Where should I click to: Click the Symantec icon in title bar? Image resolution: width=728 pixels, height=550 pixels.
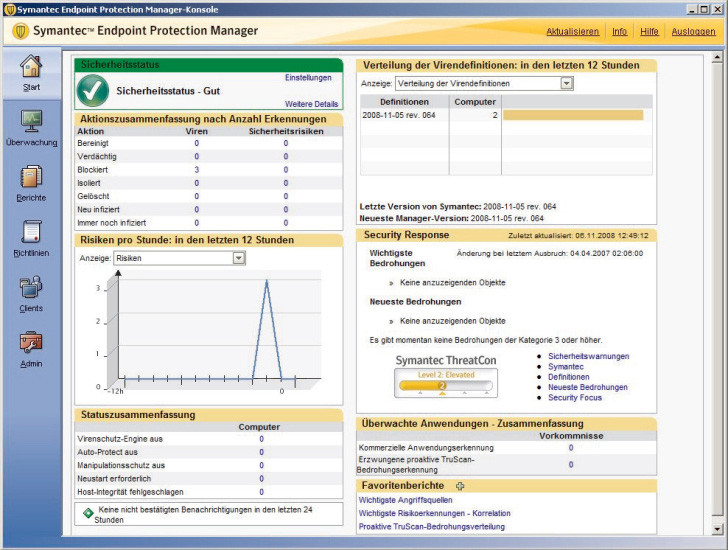pyautogui.click(x=9, y=9)
